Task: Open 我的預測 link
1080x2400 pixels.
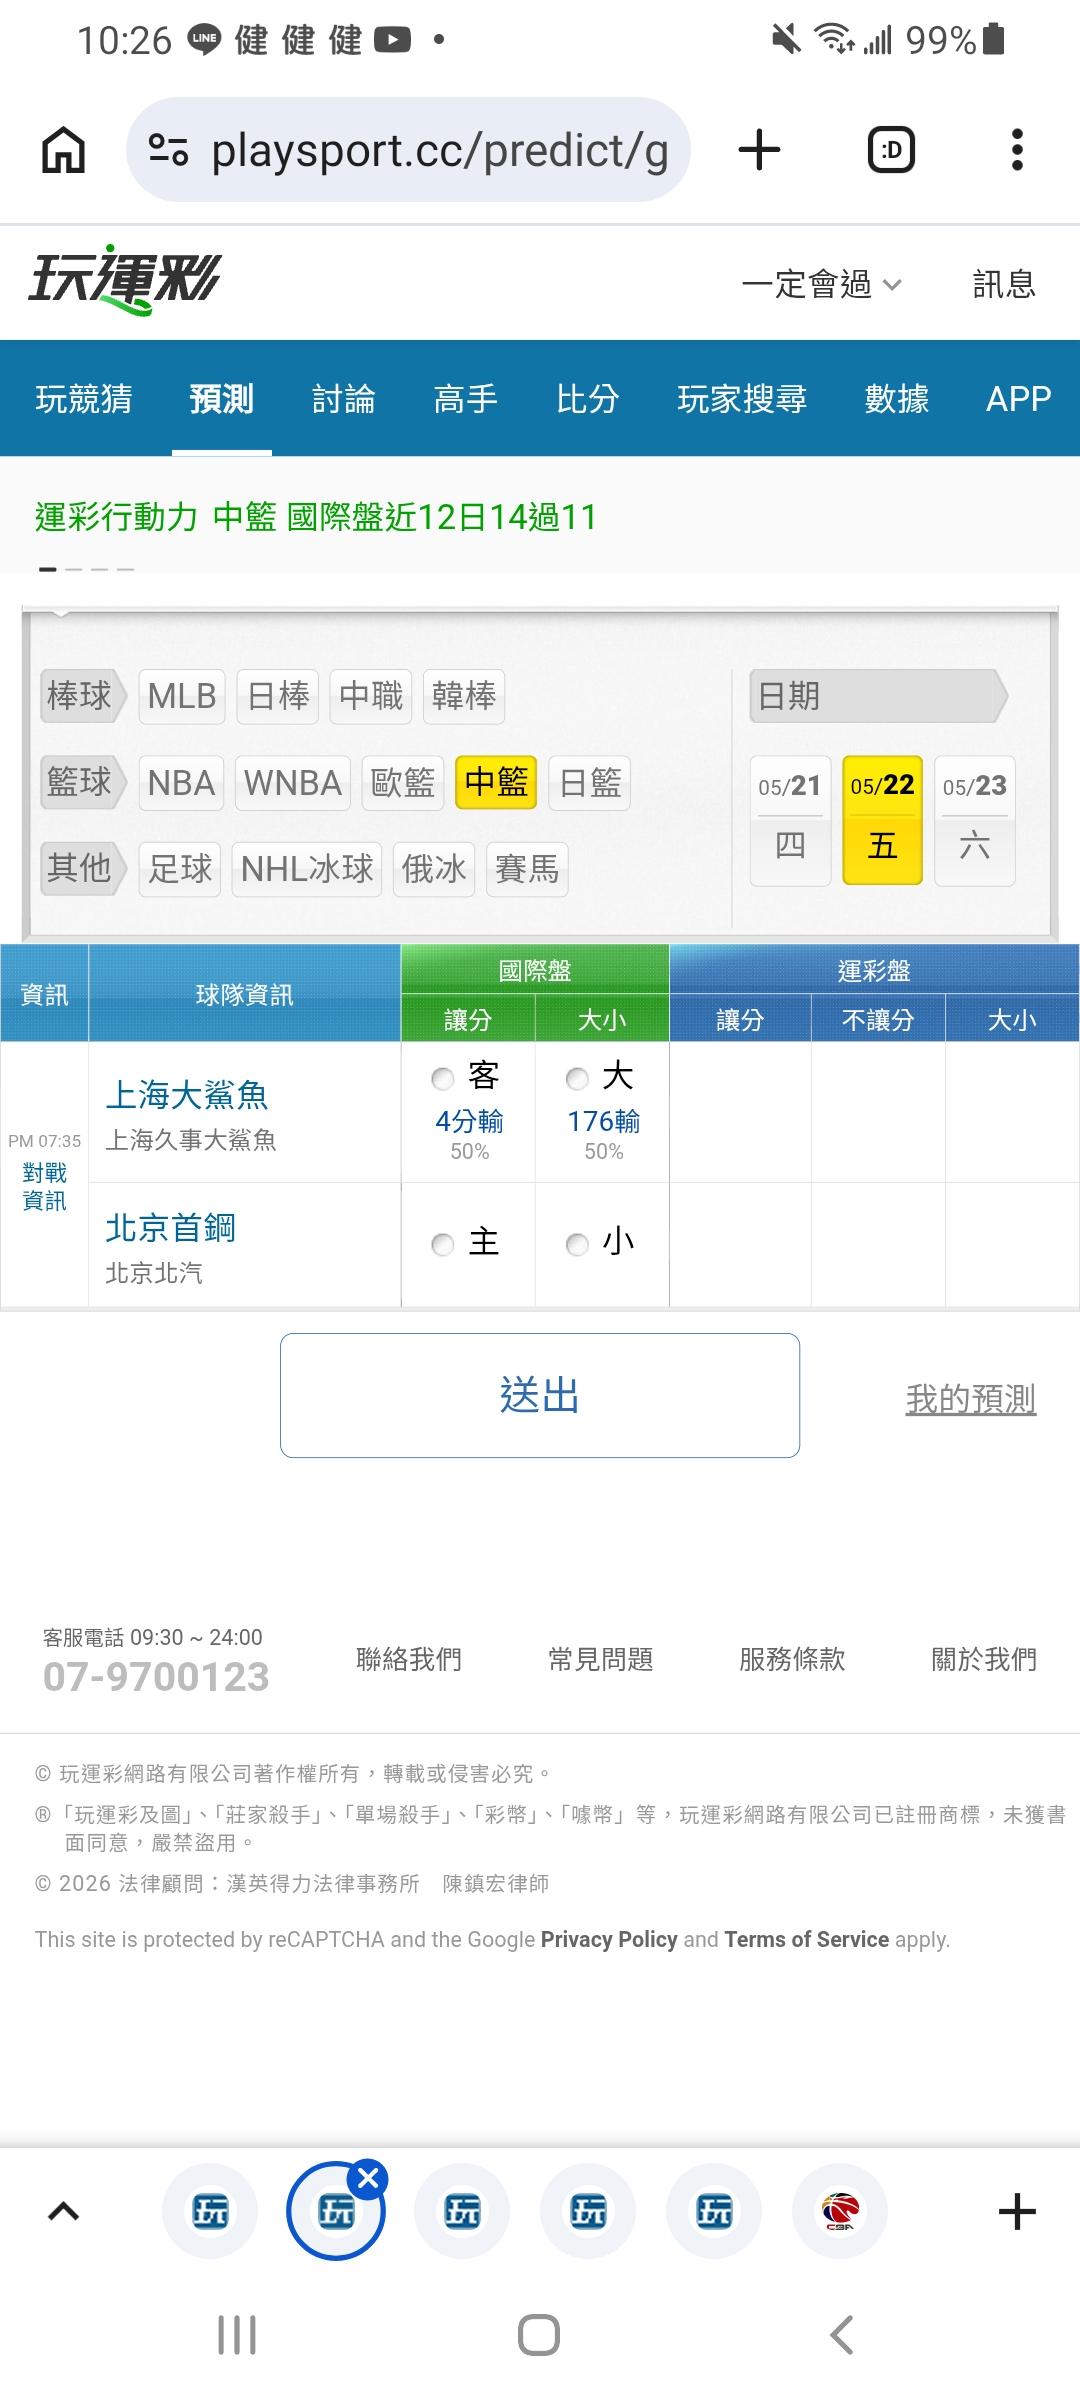Action: [x=971, y=1398]
